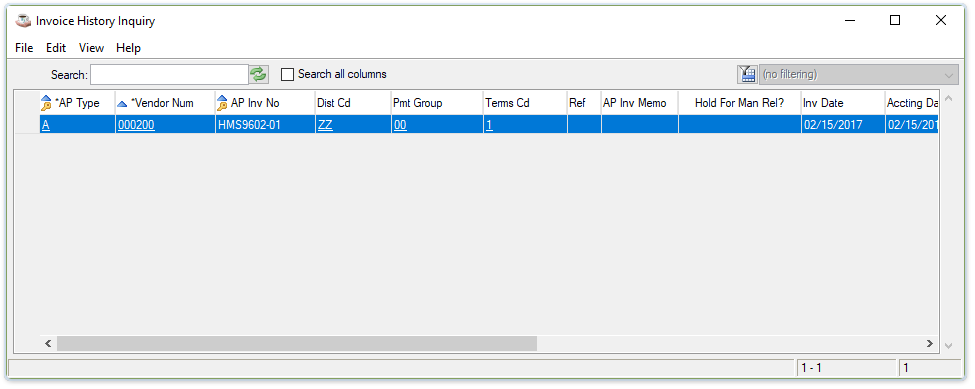
Task: Click inside the Search text field
Action: point(169,75)
